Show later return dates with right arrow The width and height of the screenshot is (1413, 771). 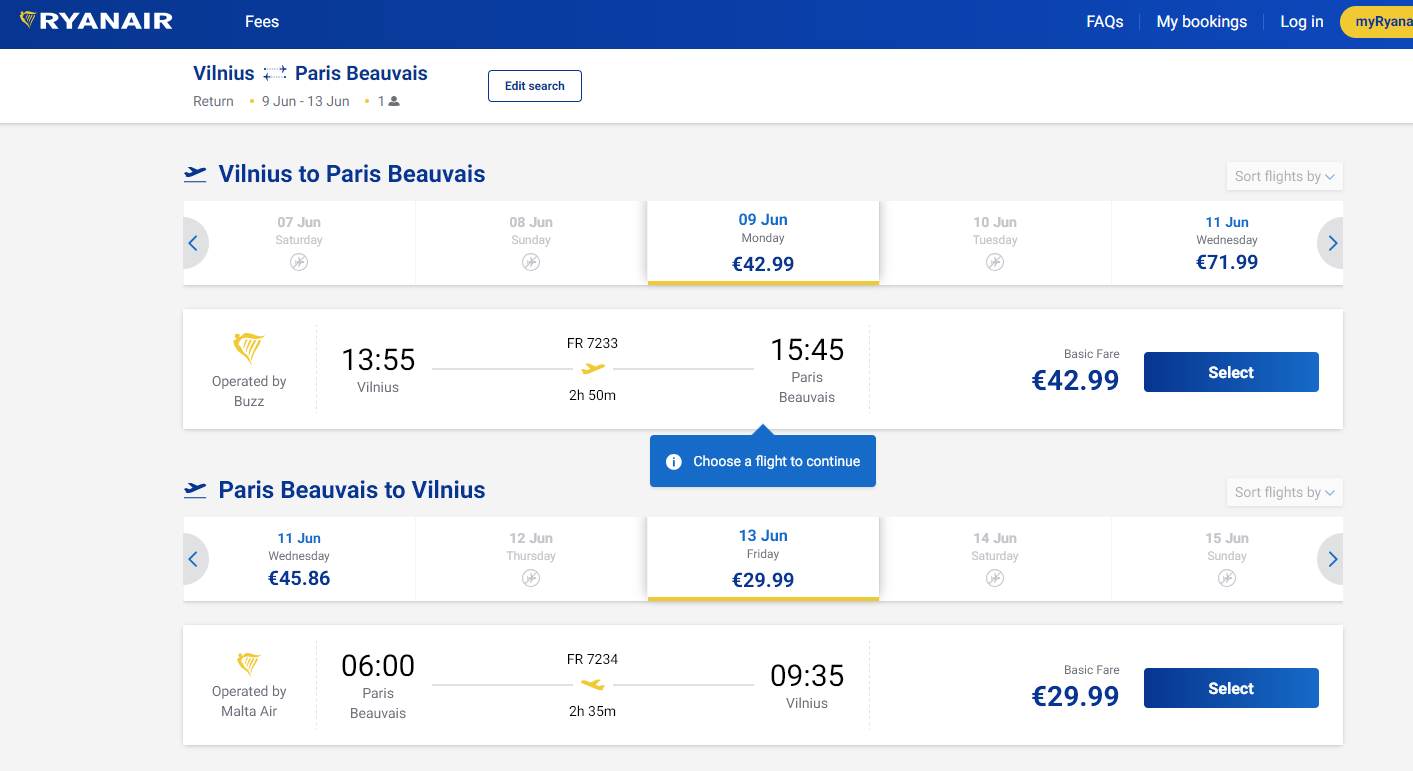pyautogui.click(x=1331, y=559)
